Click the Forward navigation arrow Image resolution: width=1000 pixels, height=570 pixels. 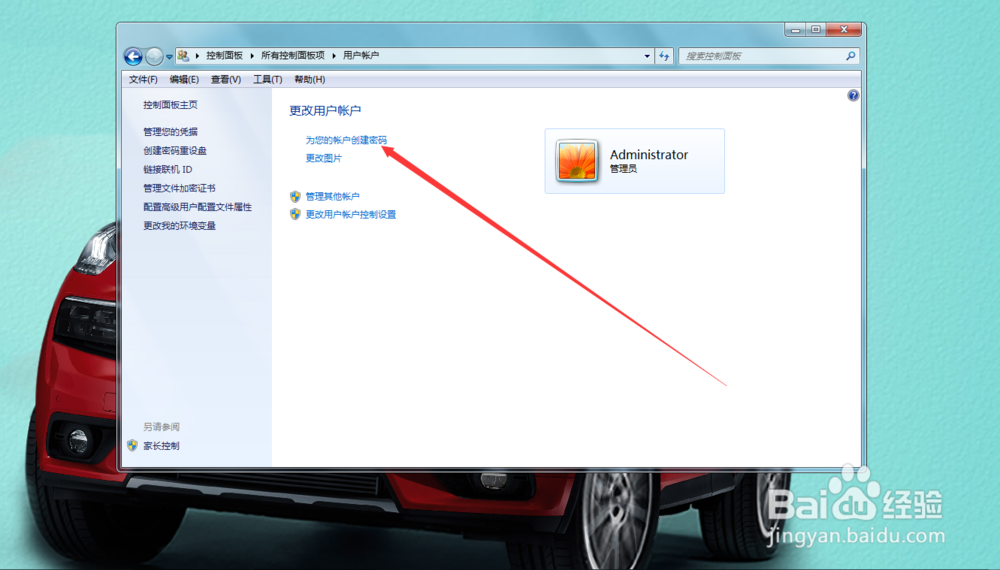click(x=154, y=57)
